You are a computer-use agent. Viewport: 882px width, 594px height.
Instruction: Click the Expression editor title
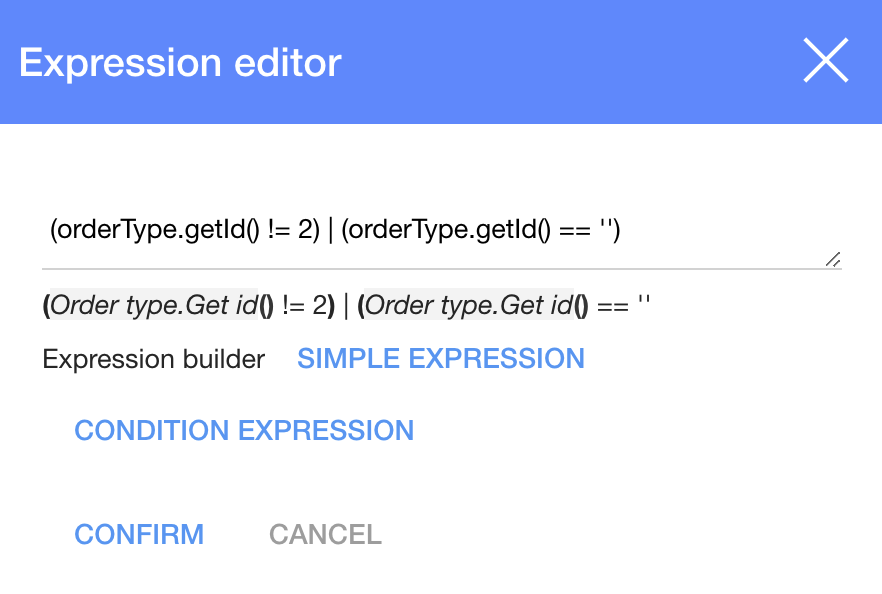[180, 62]
